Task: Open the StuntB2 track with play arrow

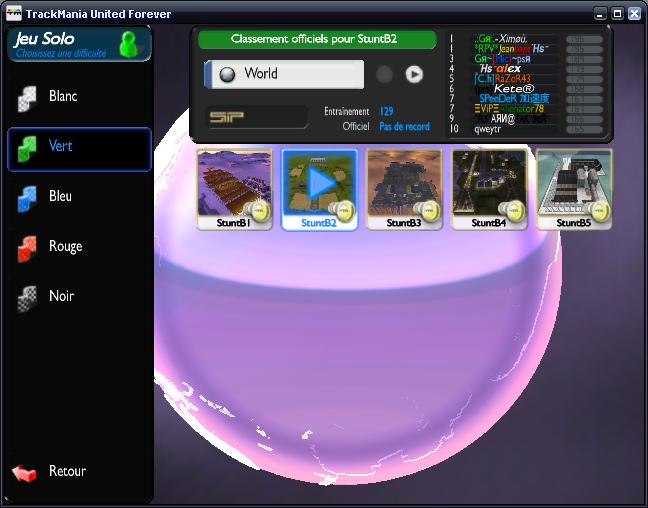Action: pyautogui.click(x=320, y=183)
